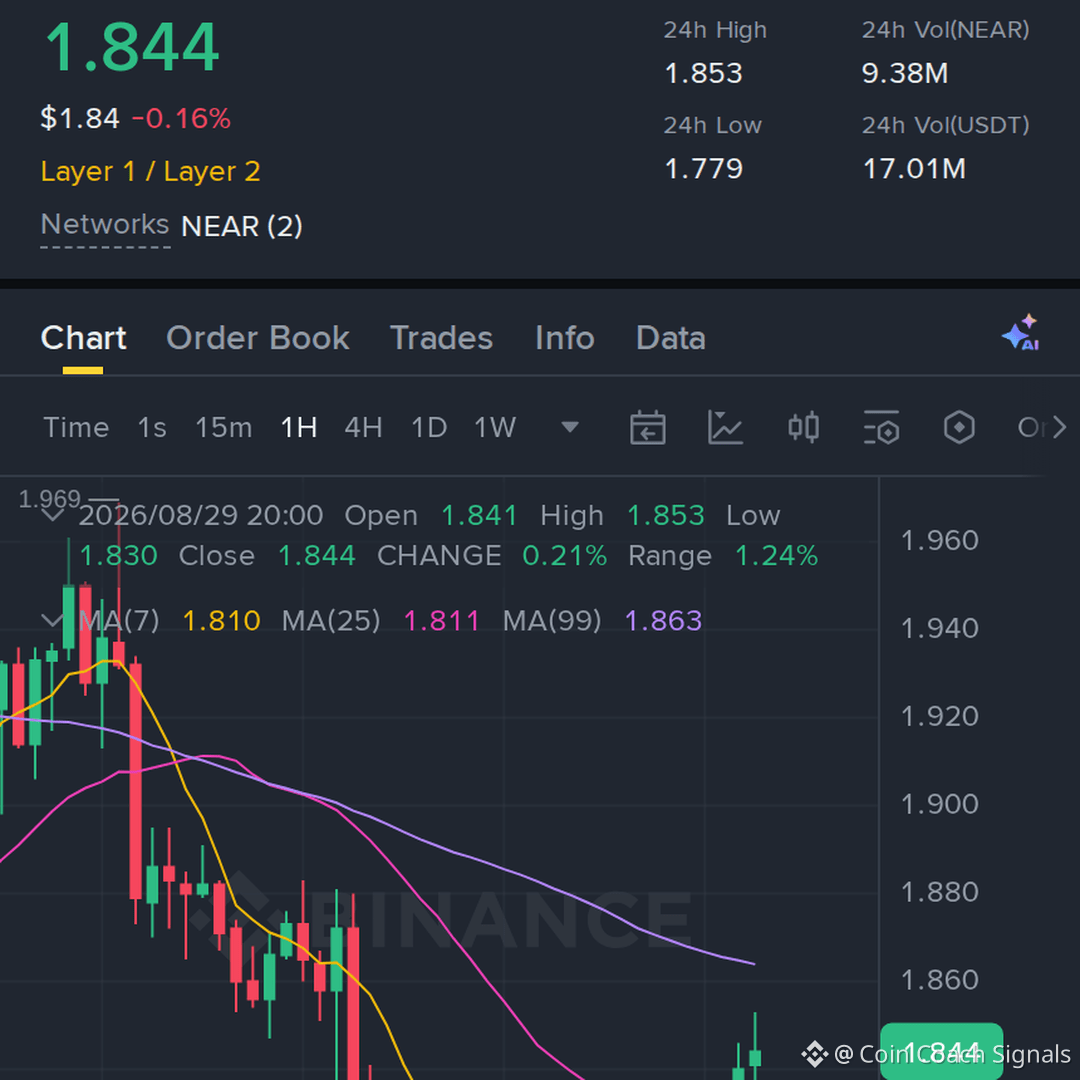Click the 2026/08/29 20:00 candle timestamp
The height and width of the screenshot is (1080, 1080).
pyautogui.click(x=201, y=515)
